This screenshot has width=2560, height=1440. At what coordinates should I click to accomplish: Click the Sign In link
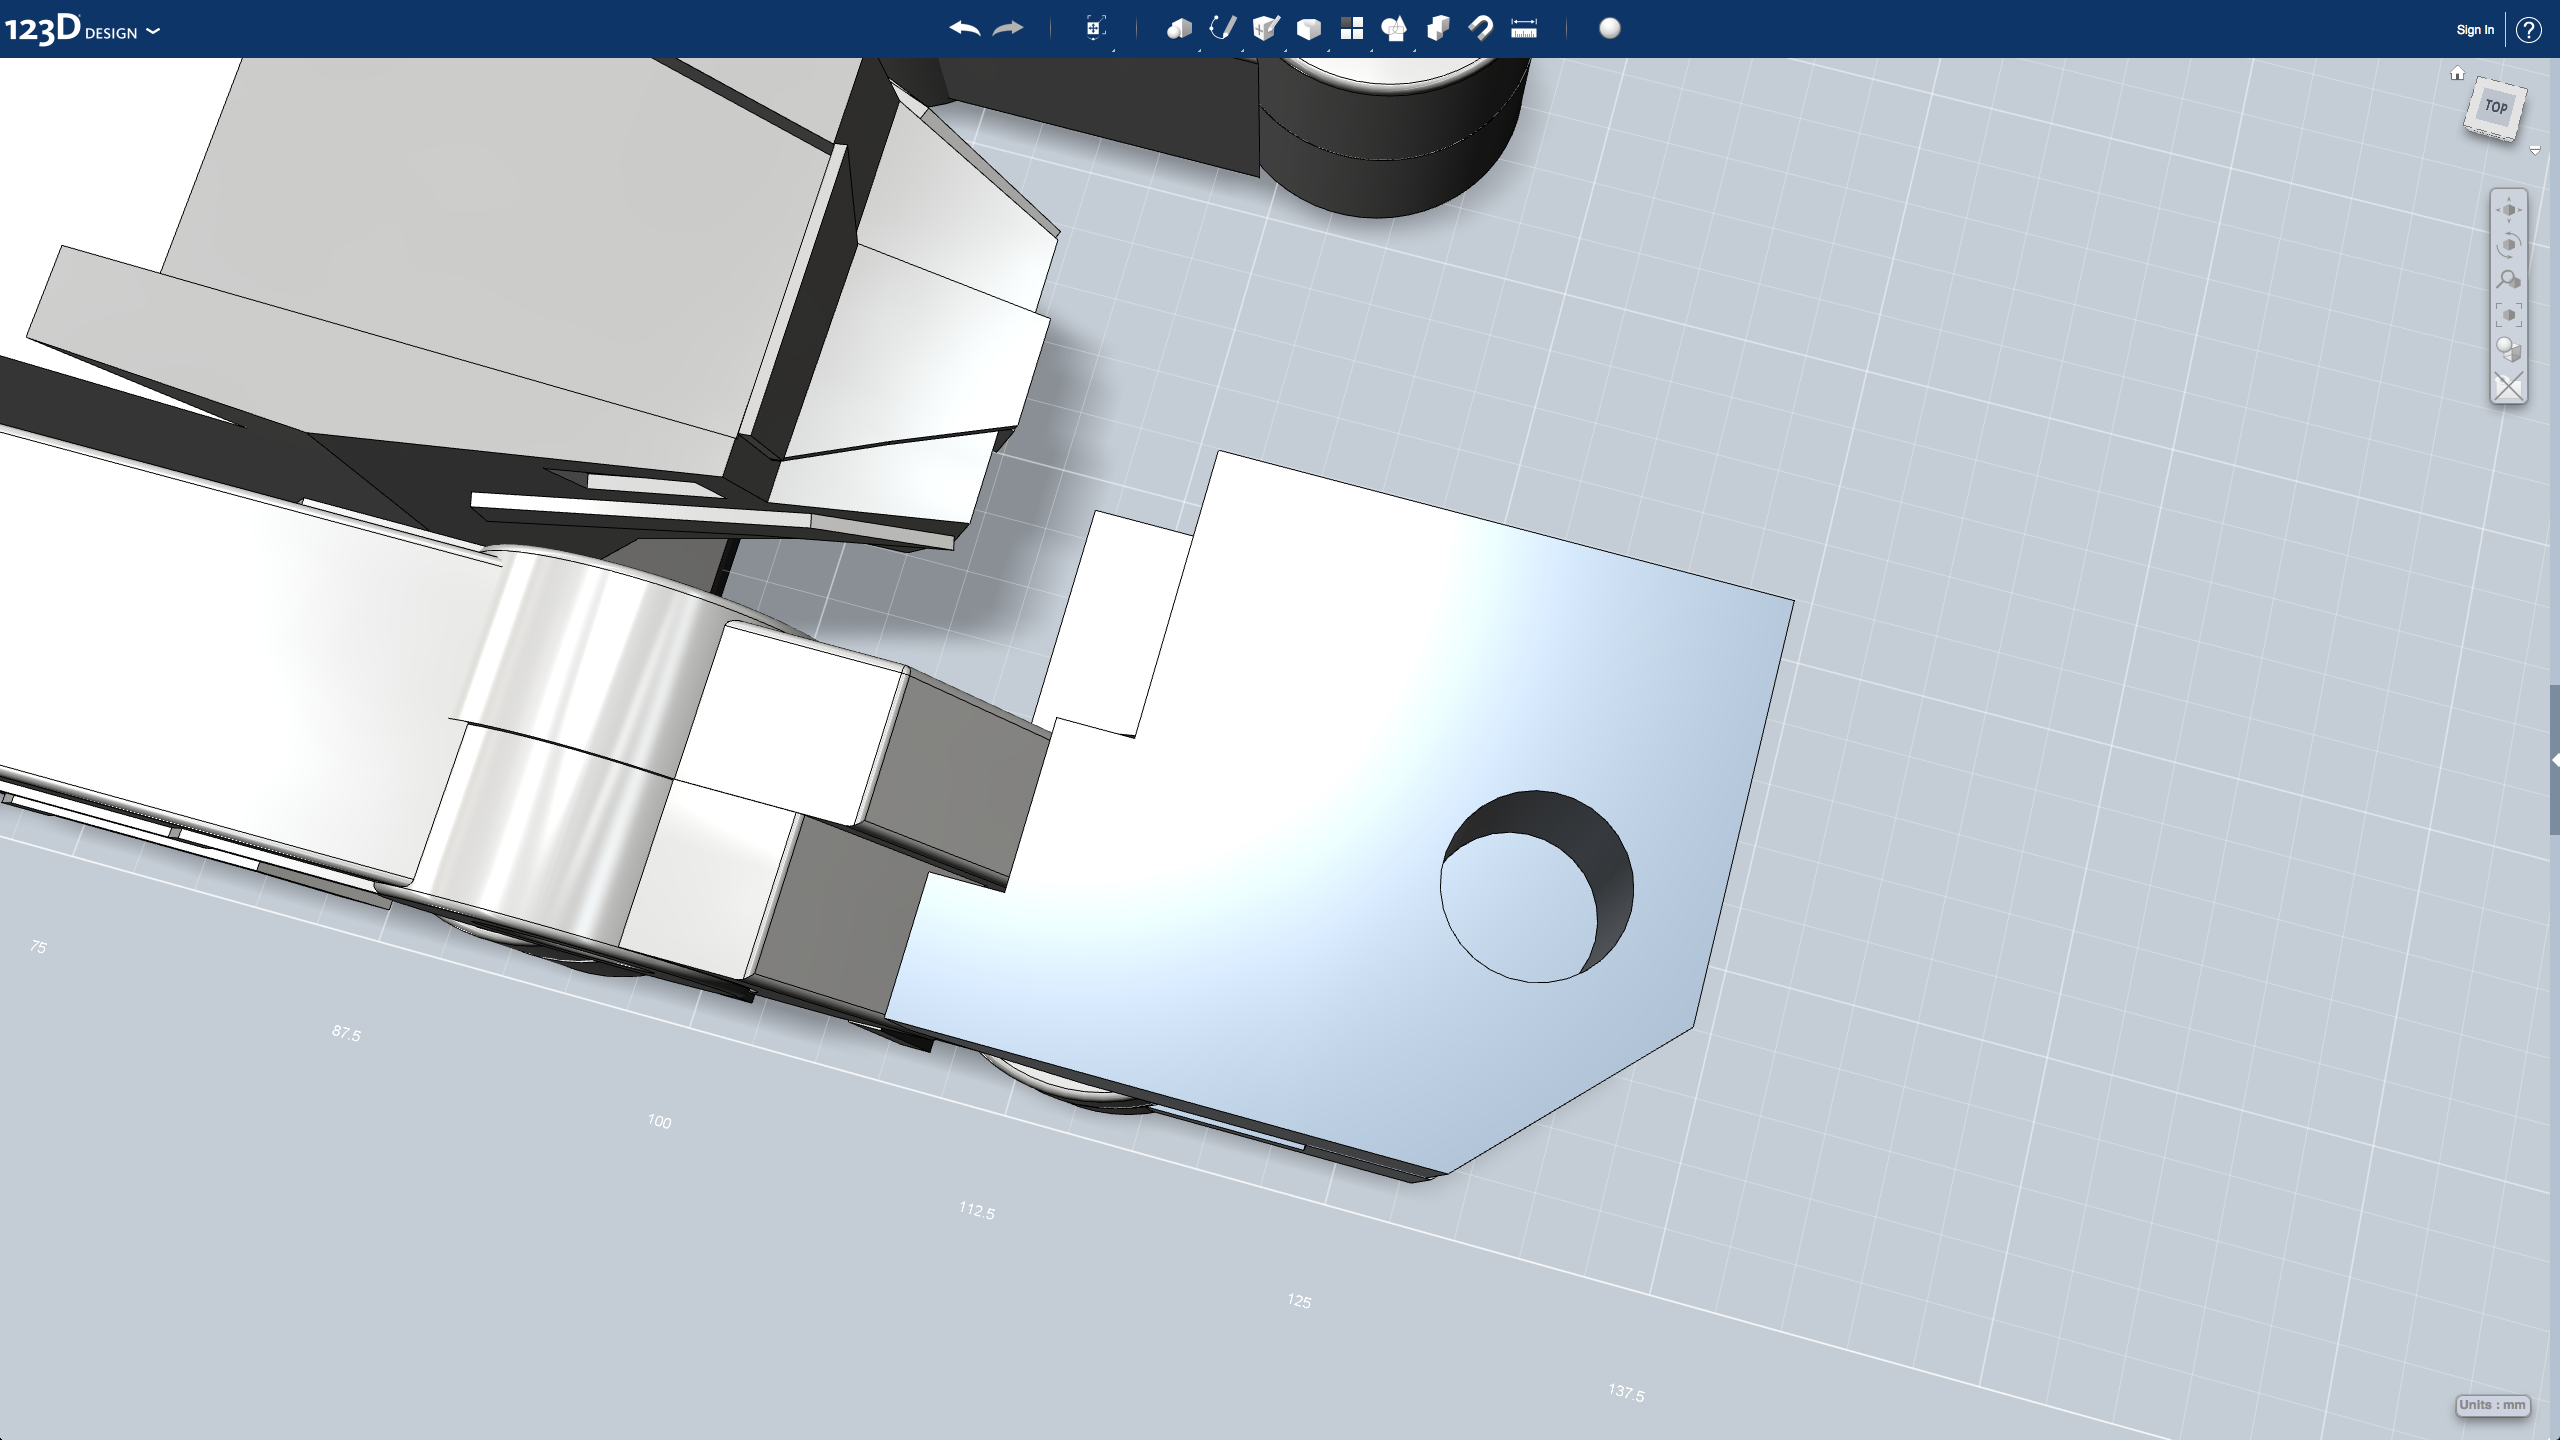pos(2475,30)
